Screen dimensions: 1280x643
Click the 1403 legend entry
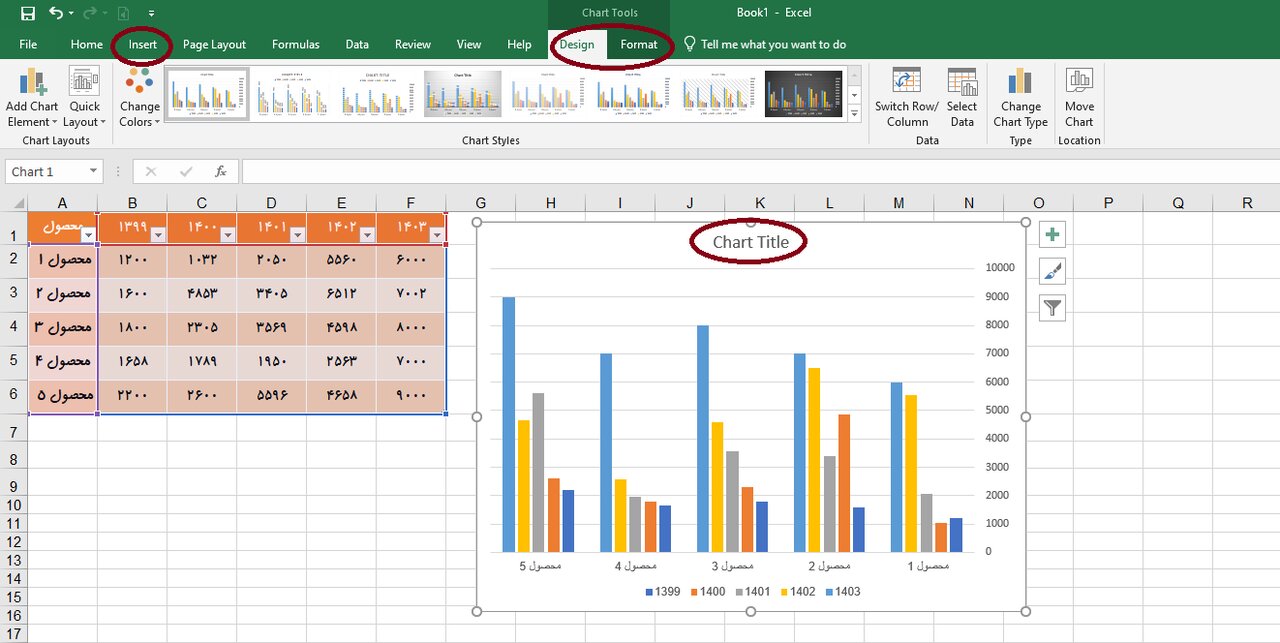coord(840,591)
